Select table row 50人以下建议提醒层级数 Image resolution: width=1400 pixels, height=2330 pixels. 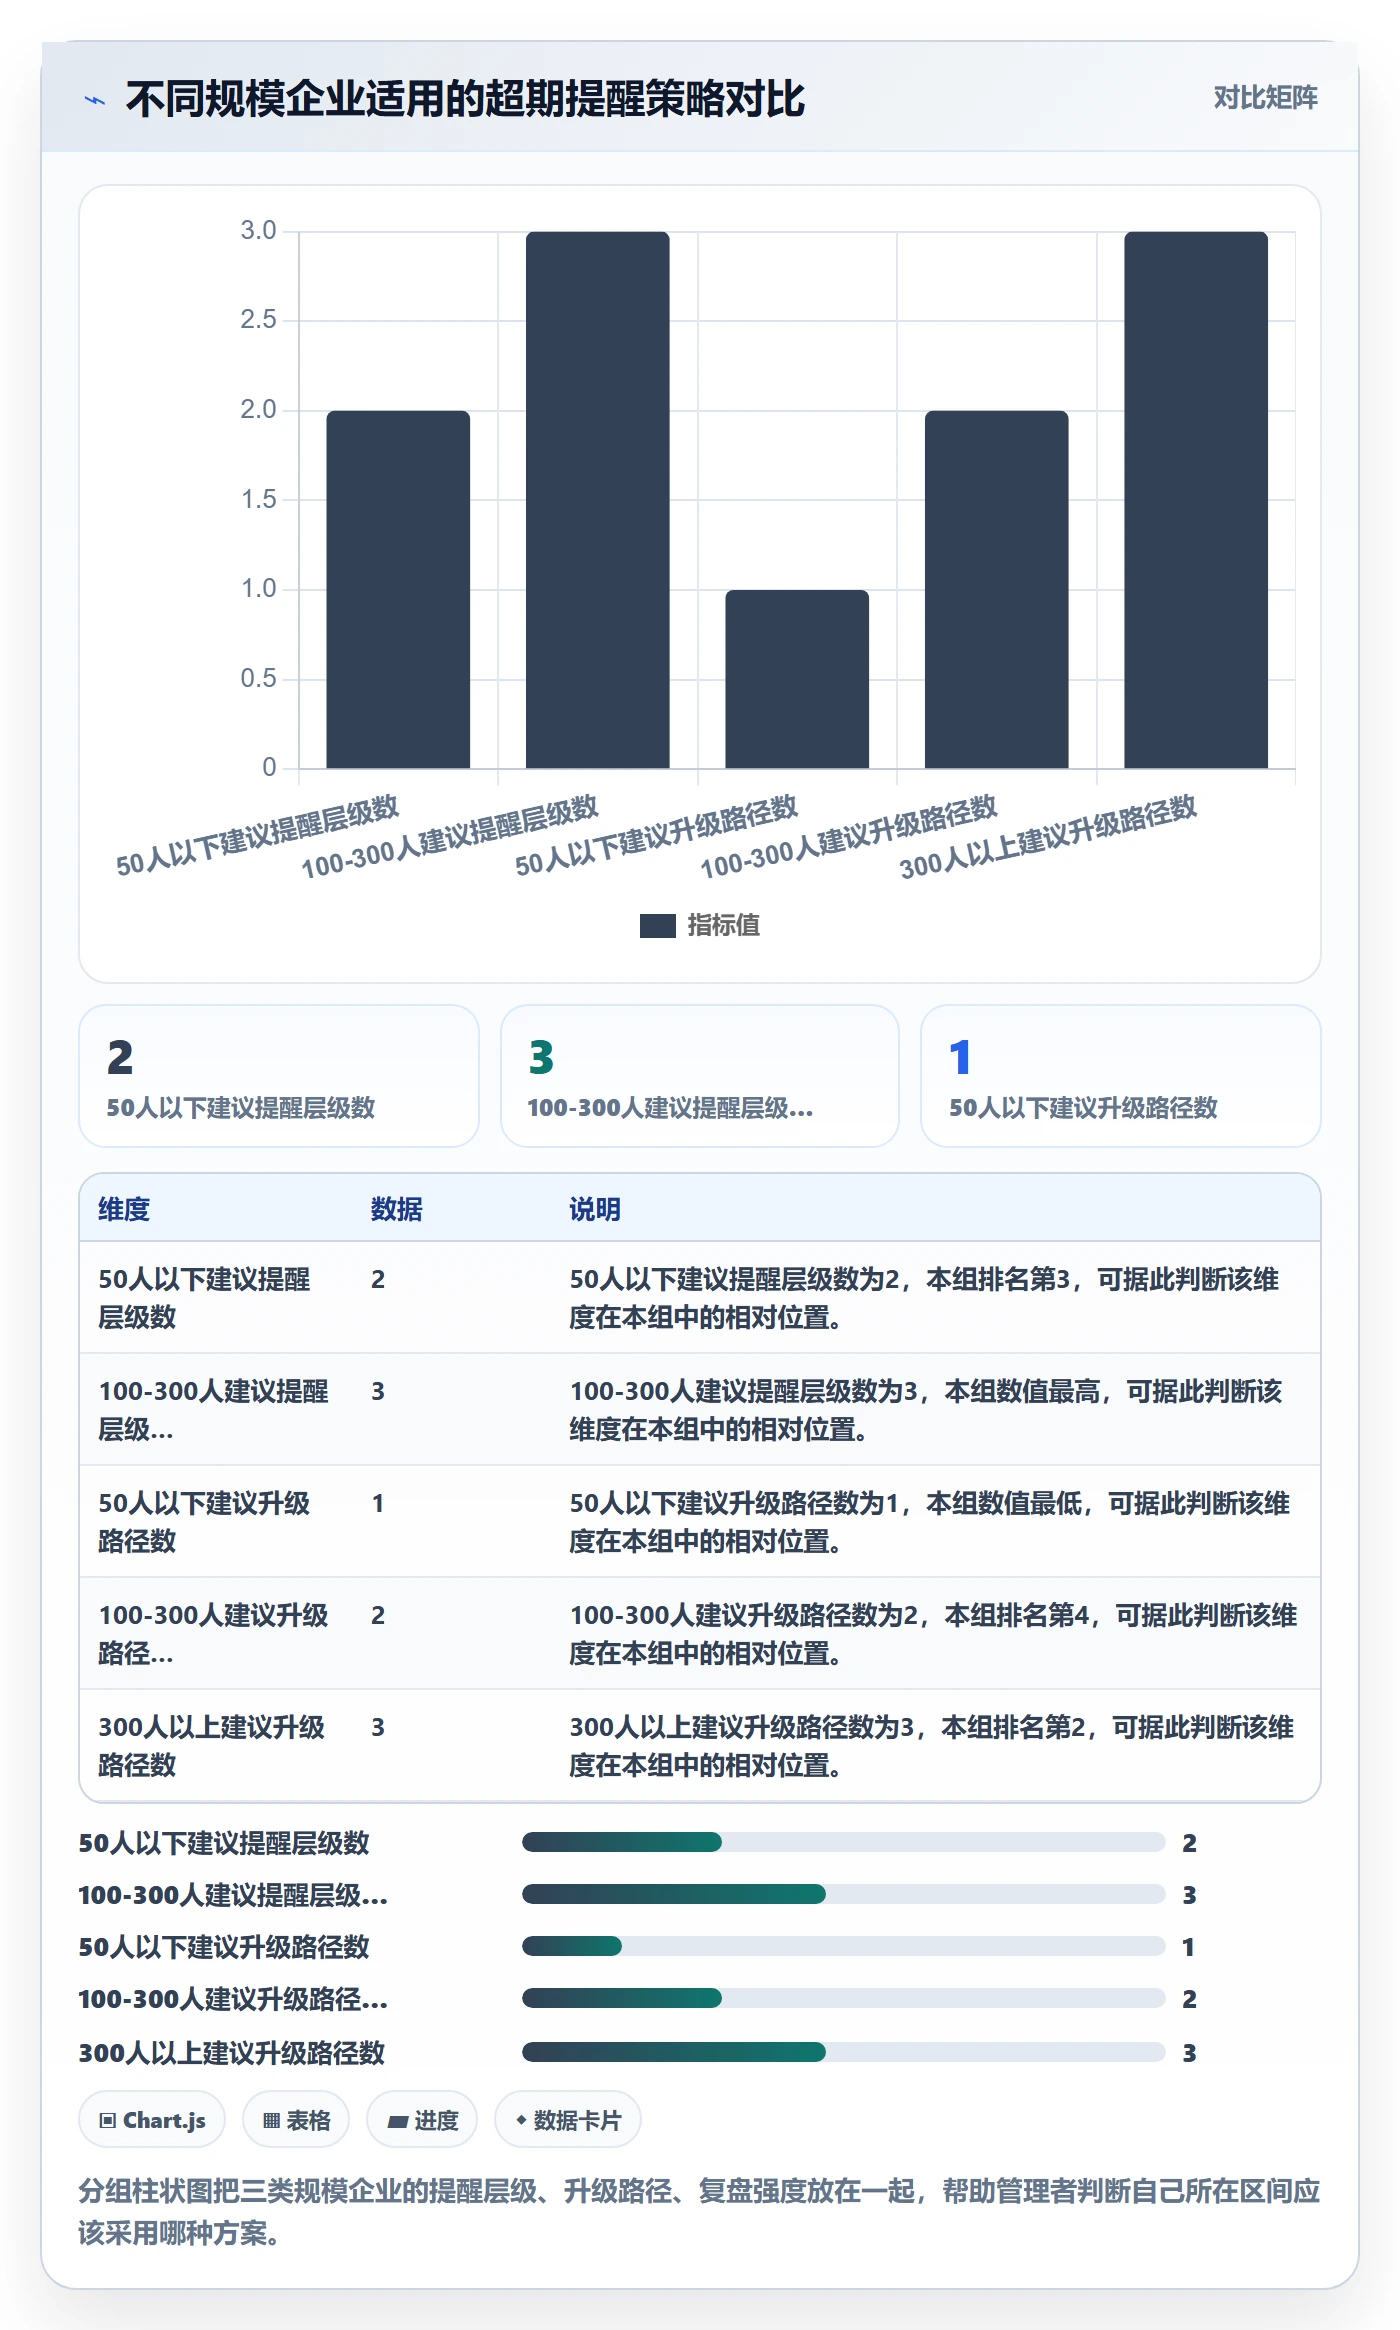[x=700, y=1298]
